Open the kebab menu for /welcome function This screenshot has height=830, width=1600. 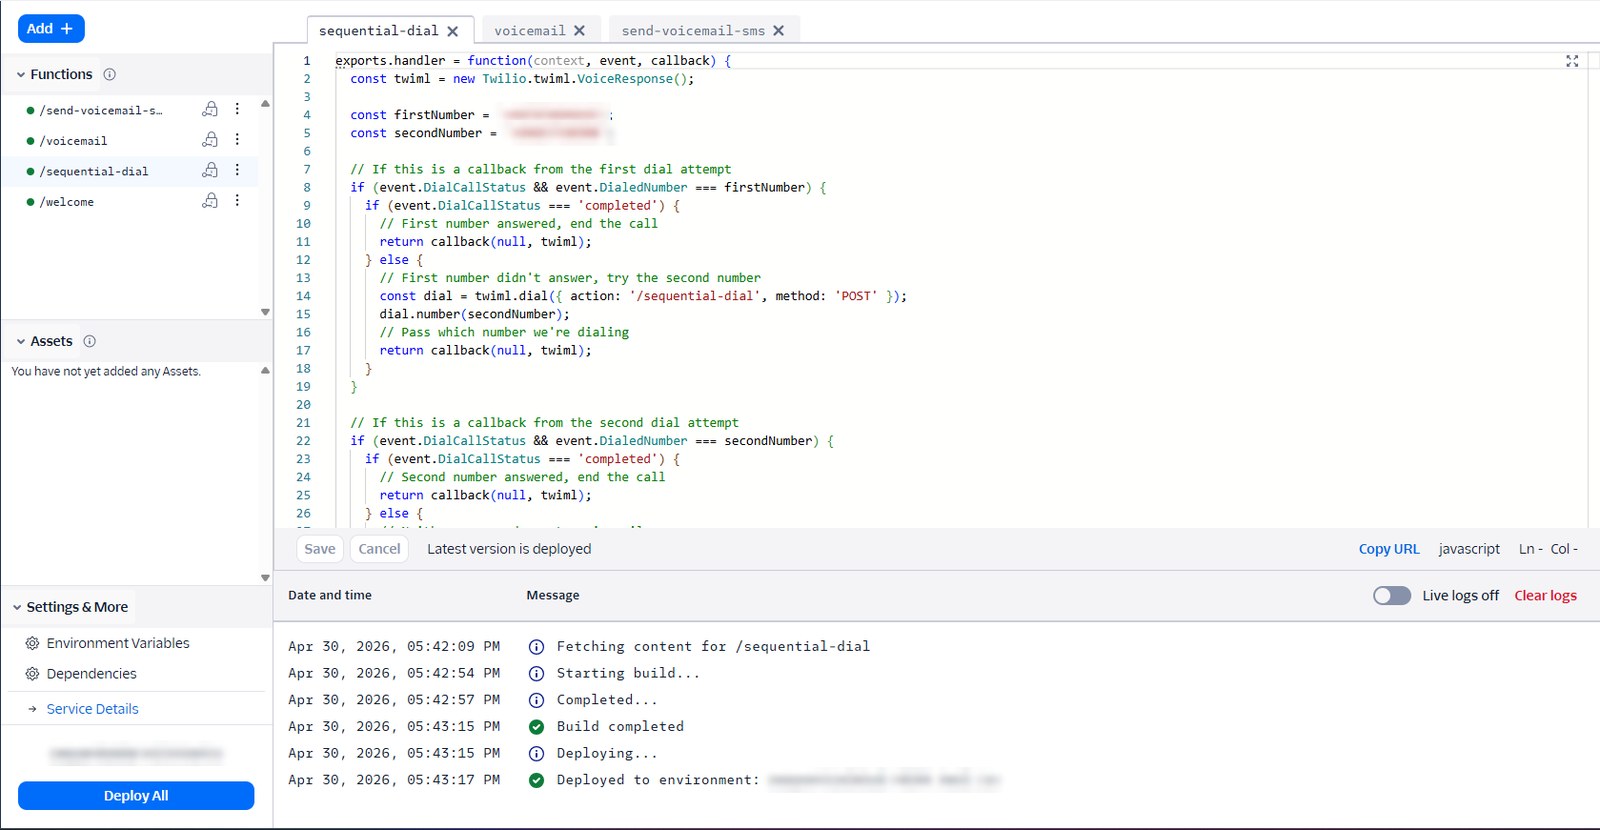pos(237,201)
